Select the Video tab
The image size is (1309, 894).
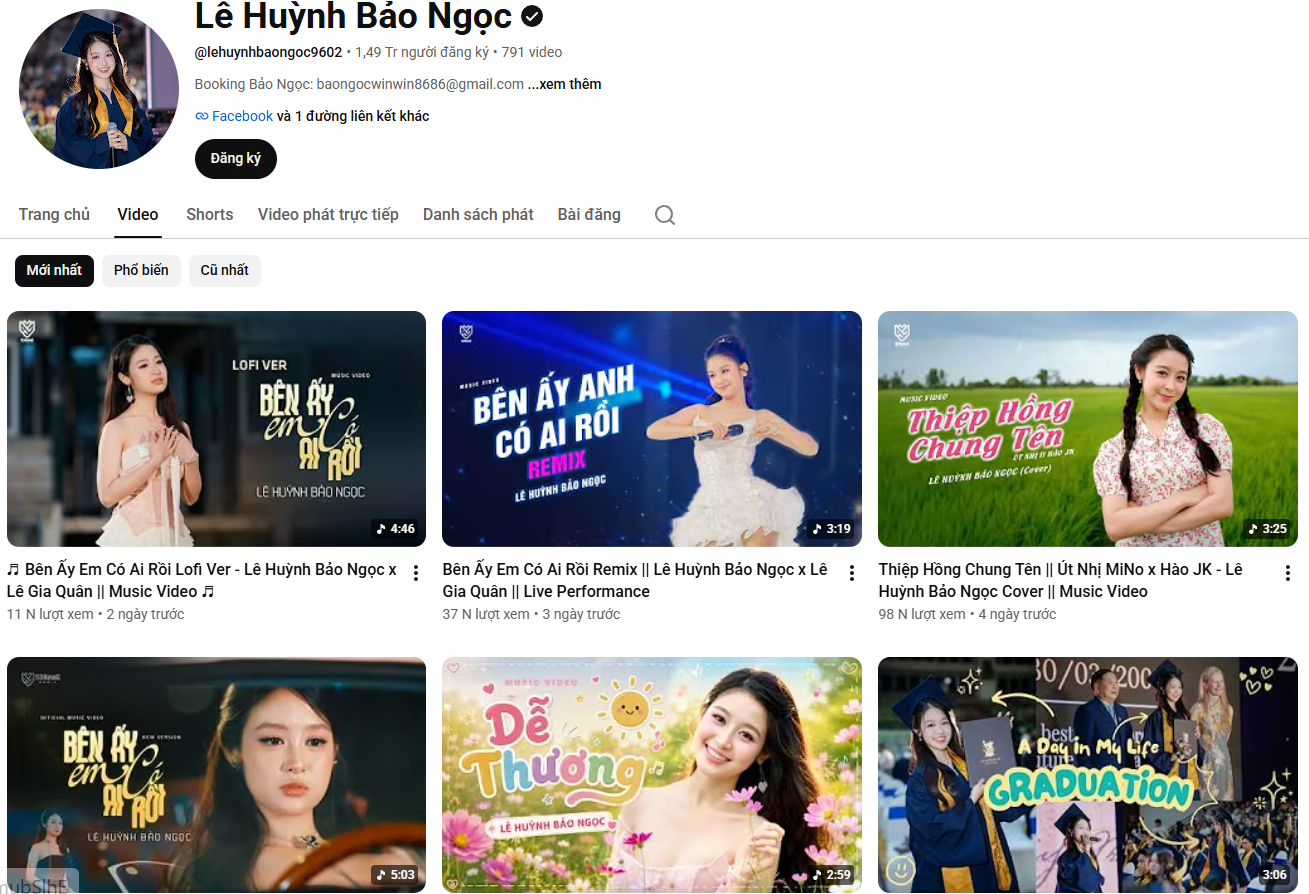click(138, 215)
